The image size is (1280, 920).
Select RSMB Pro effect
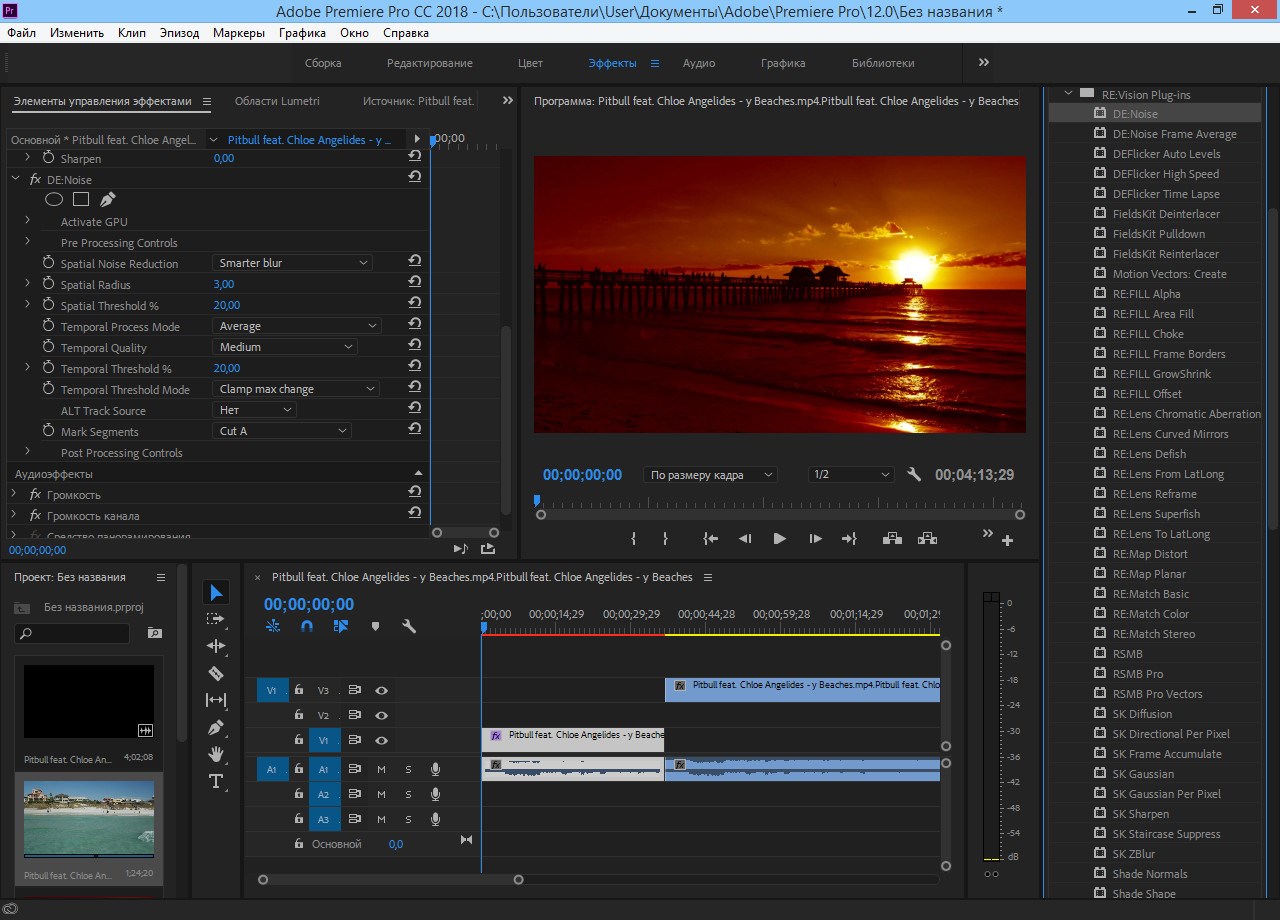(1138, 674)
